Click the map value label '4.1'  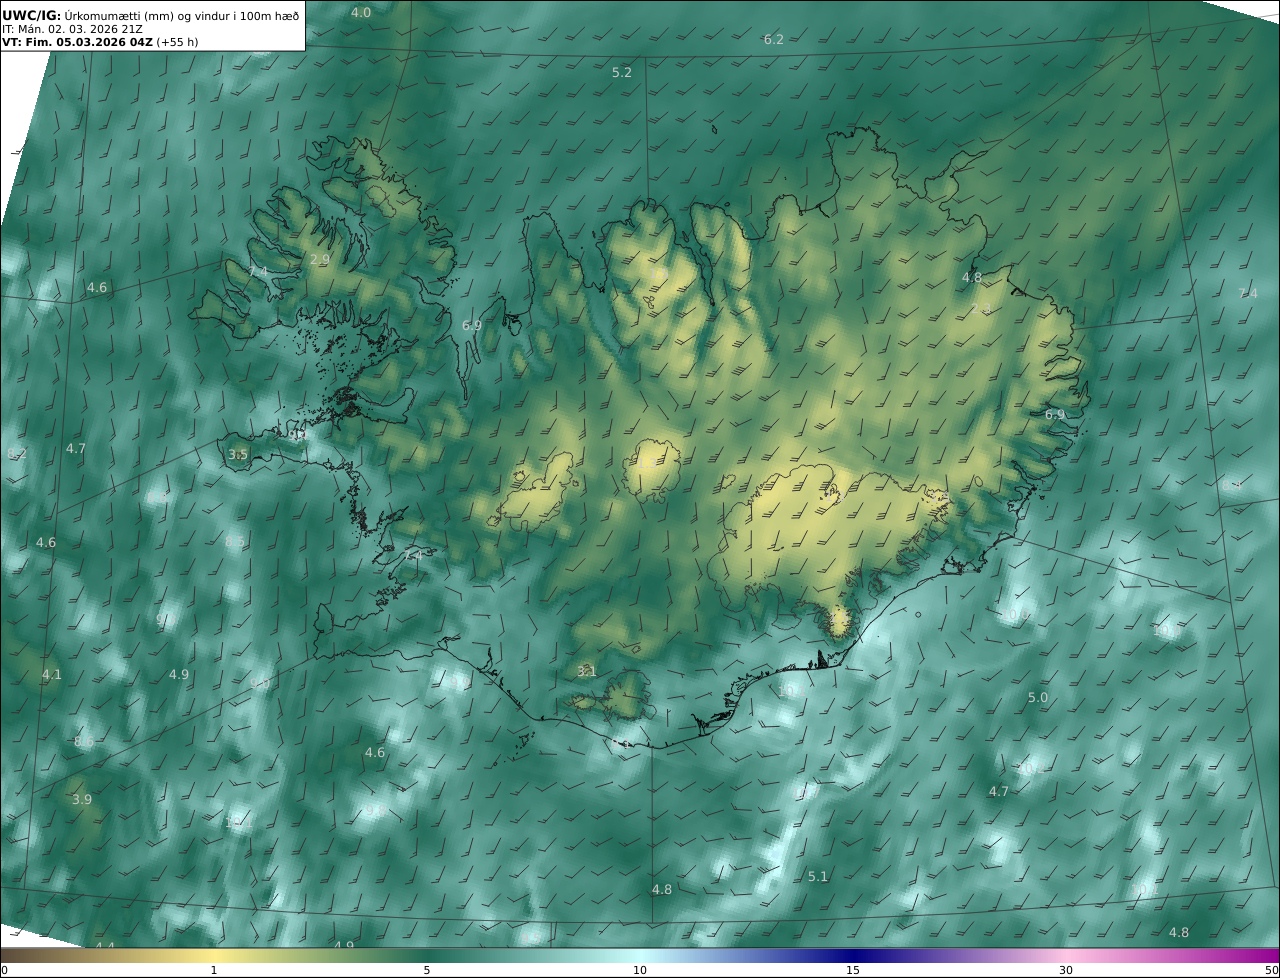[x=51, y=675]
